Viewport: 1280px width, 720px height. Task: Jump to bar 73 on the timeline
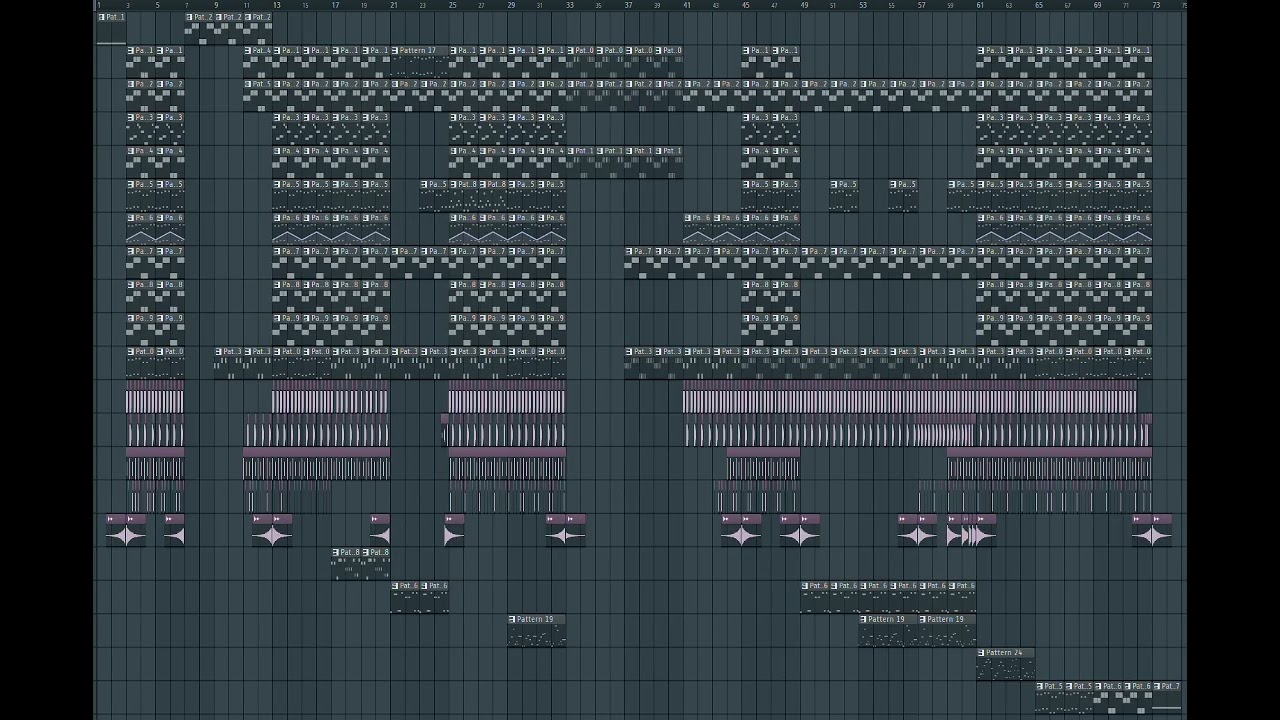[x=1156, y=5]
